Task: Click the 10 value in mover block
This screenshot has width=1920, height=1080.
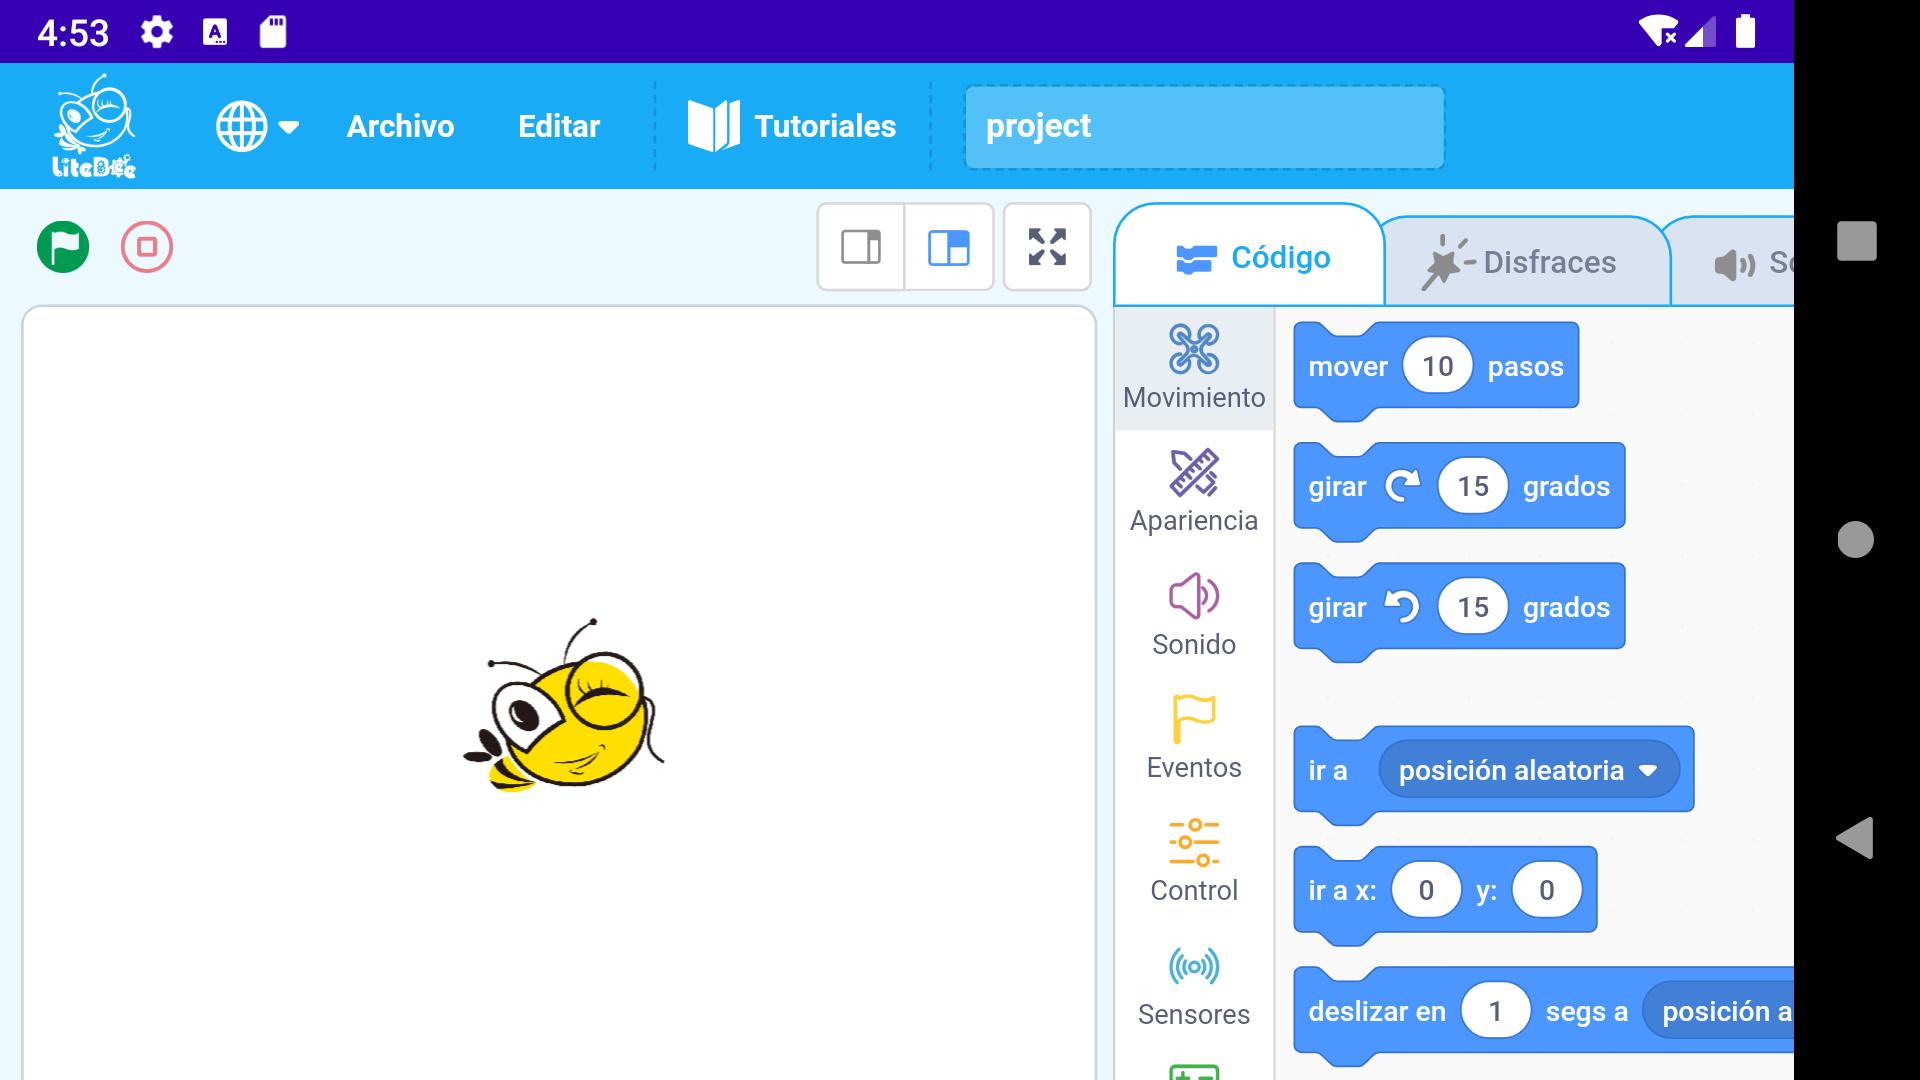Action: (x=1437, y=366)
